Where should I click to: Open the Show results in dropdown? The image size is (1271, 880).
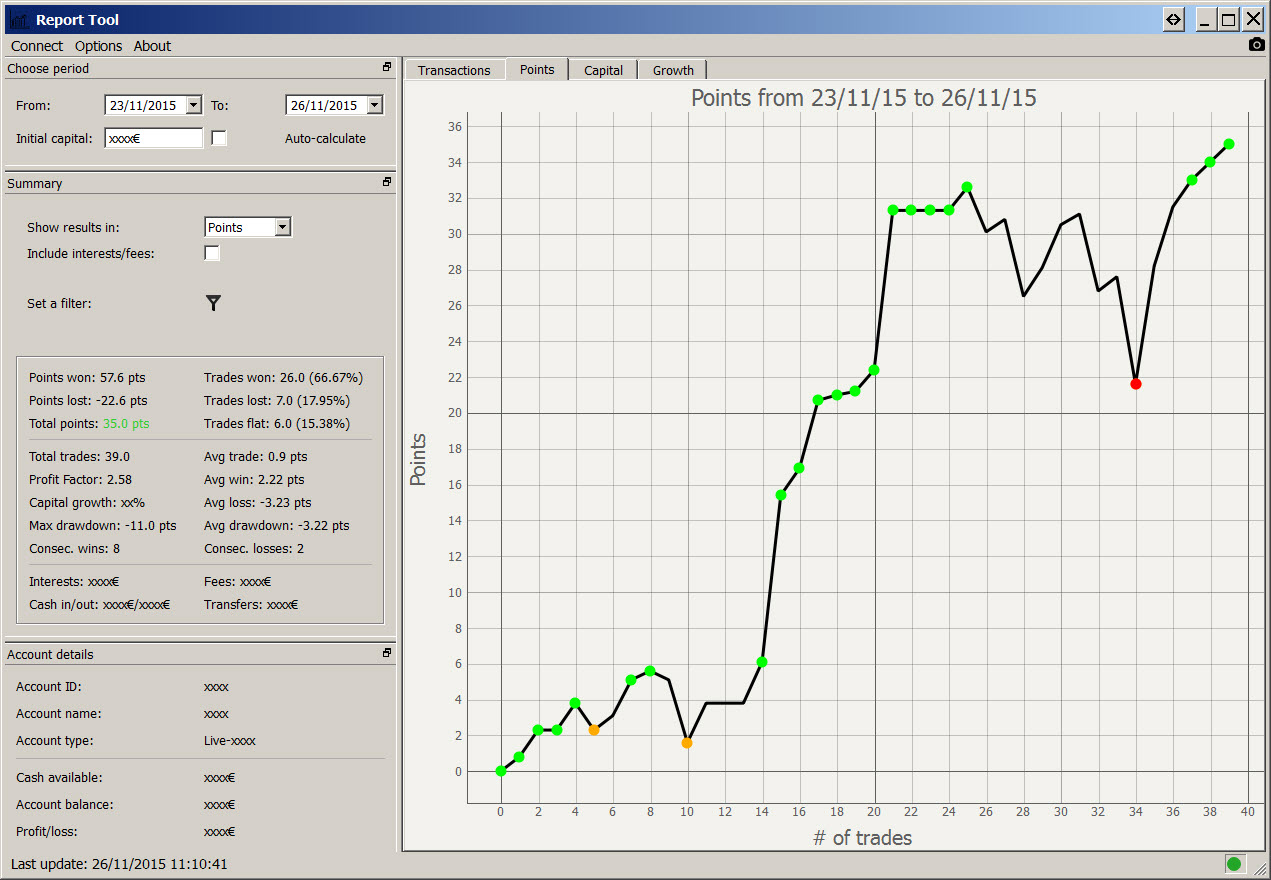283,227
